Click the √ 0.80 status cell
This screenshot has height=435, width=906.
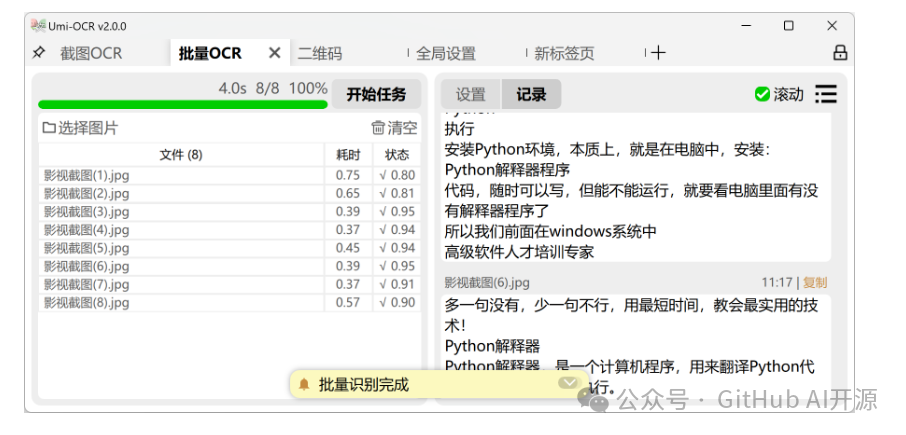(x=397, y=175)
